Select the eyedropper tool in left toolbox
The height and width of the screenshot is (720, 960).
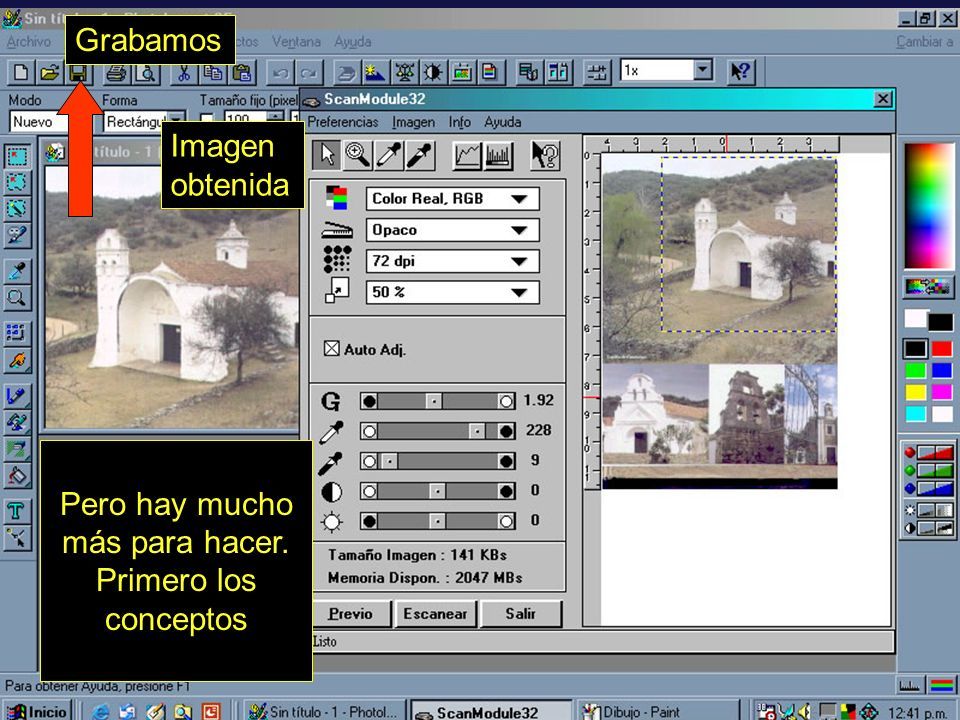pyautogui.click(x=17, y=271)
